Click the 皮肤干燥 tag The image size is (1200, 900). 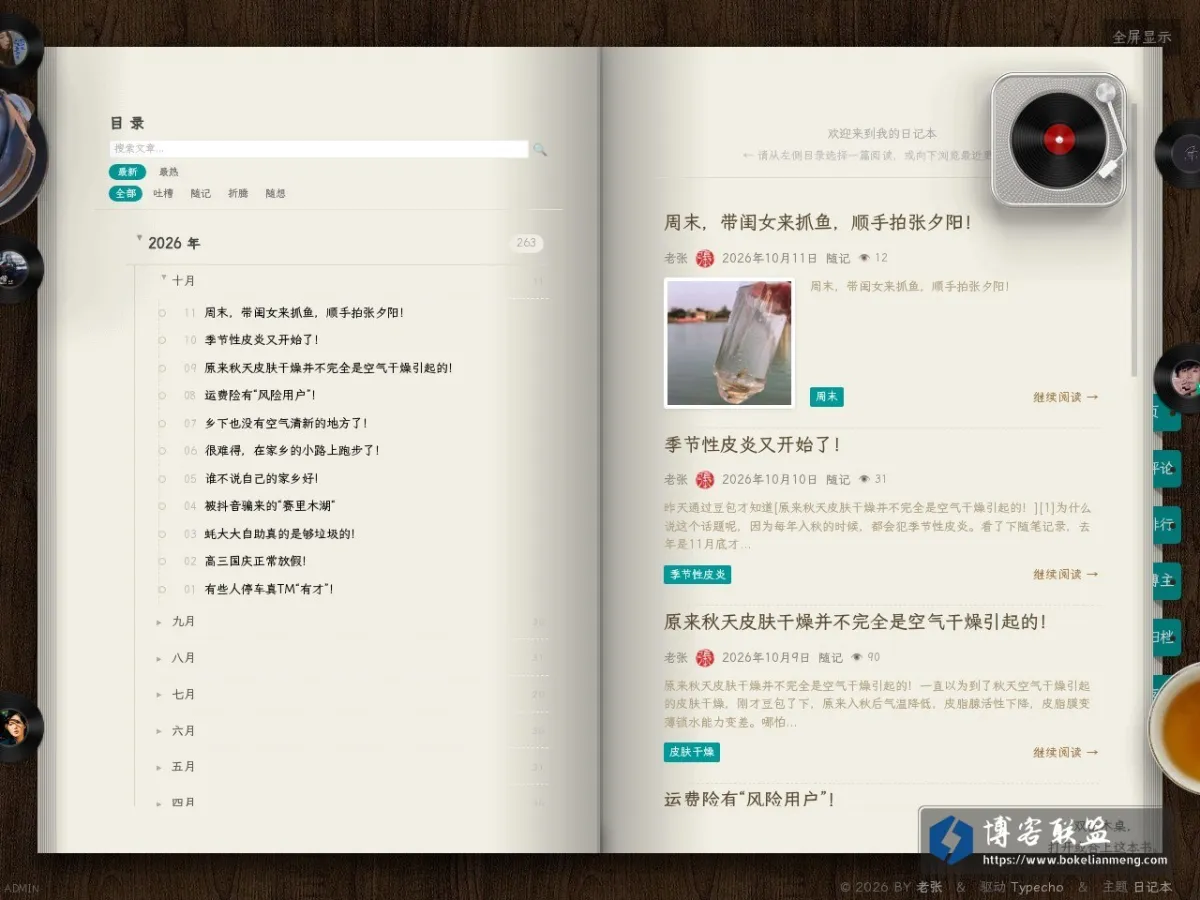click(x=692, y=752)
